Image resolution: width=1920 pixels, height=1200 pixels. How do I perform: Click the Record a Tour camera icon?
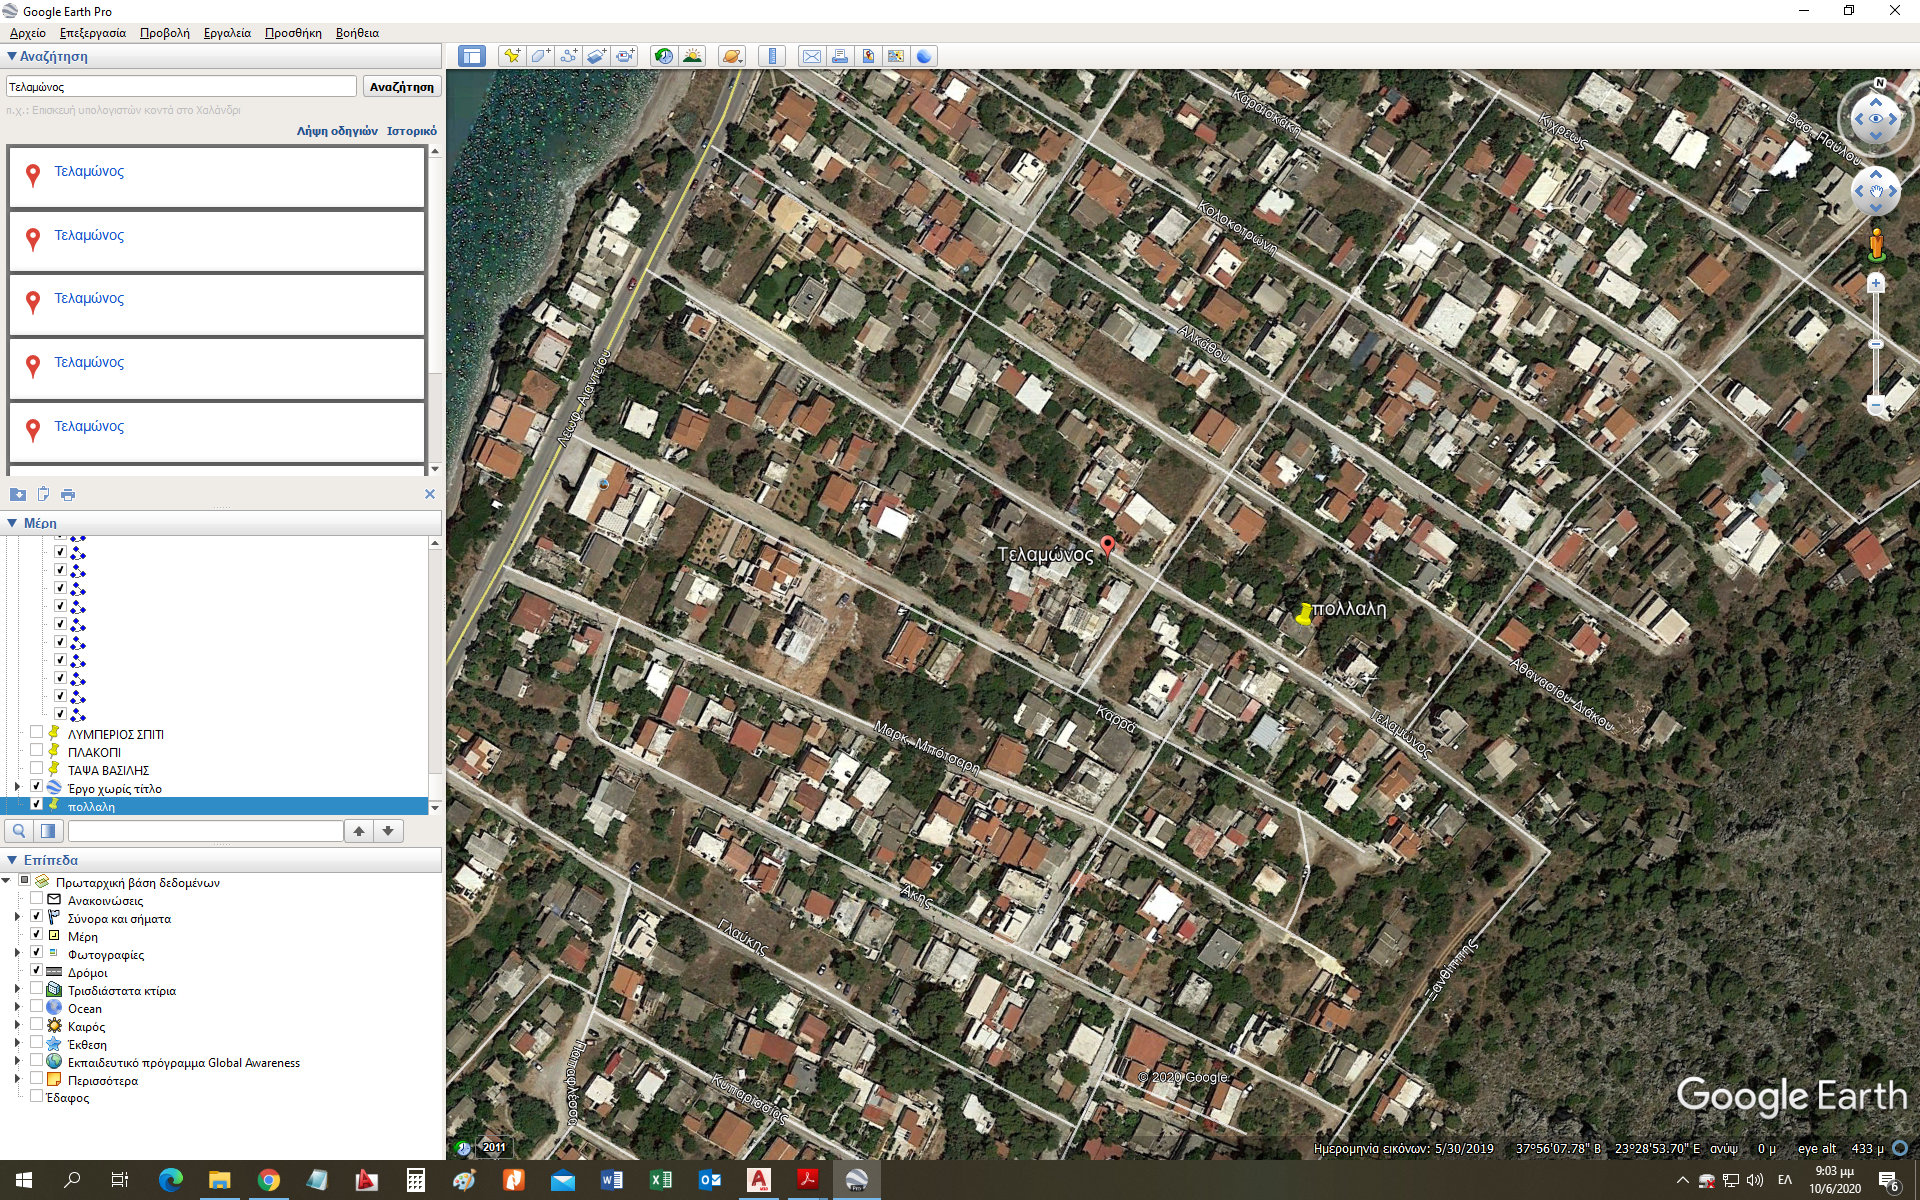(624, 56)
